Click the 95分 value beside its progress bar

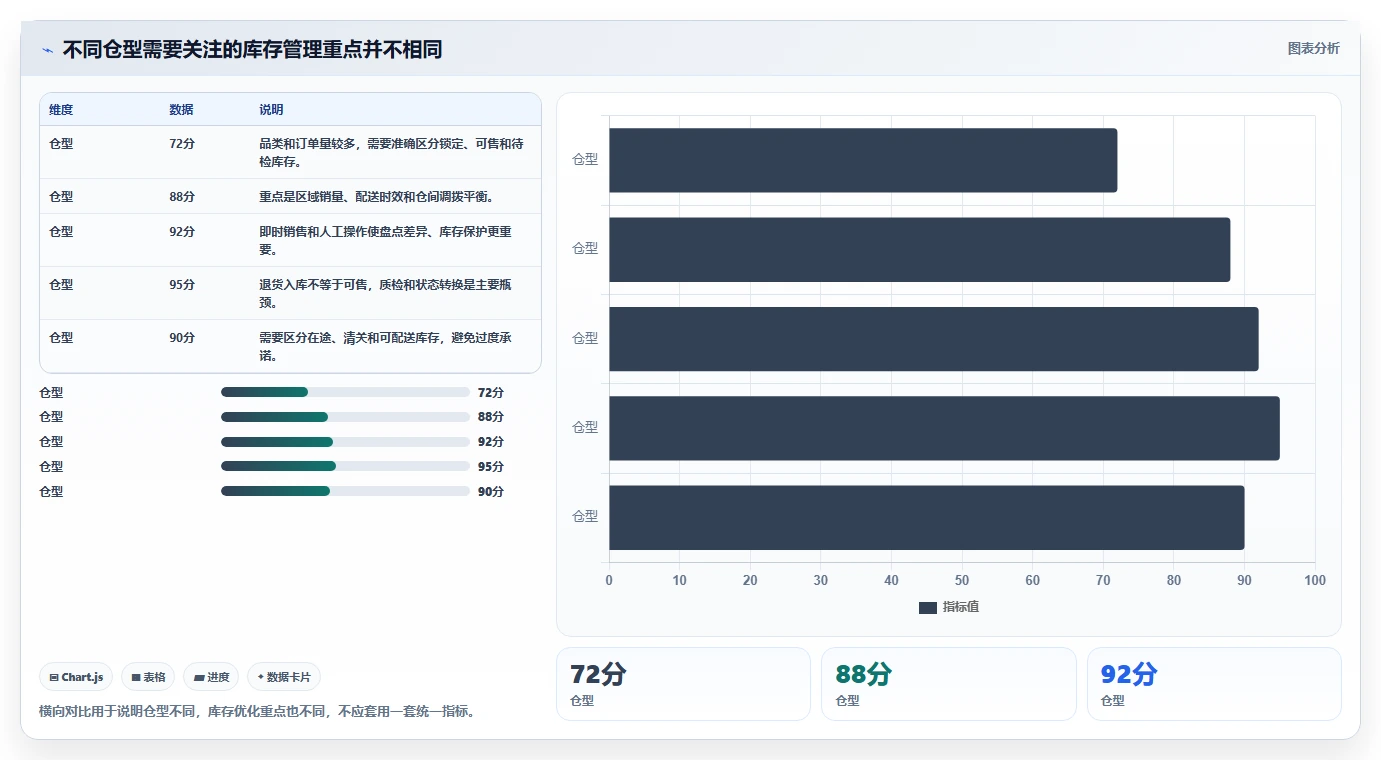(x=491, y=467)
